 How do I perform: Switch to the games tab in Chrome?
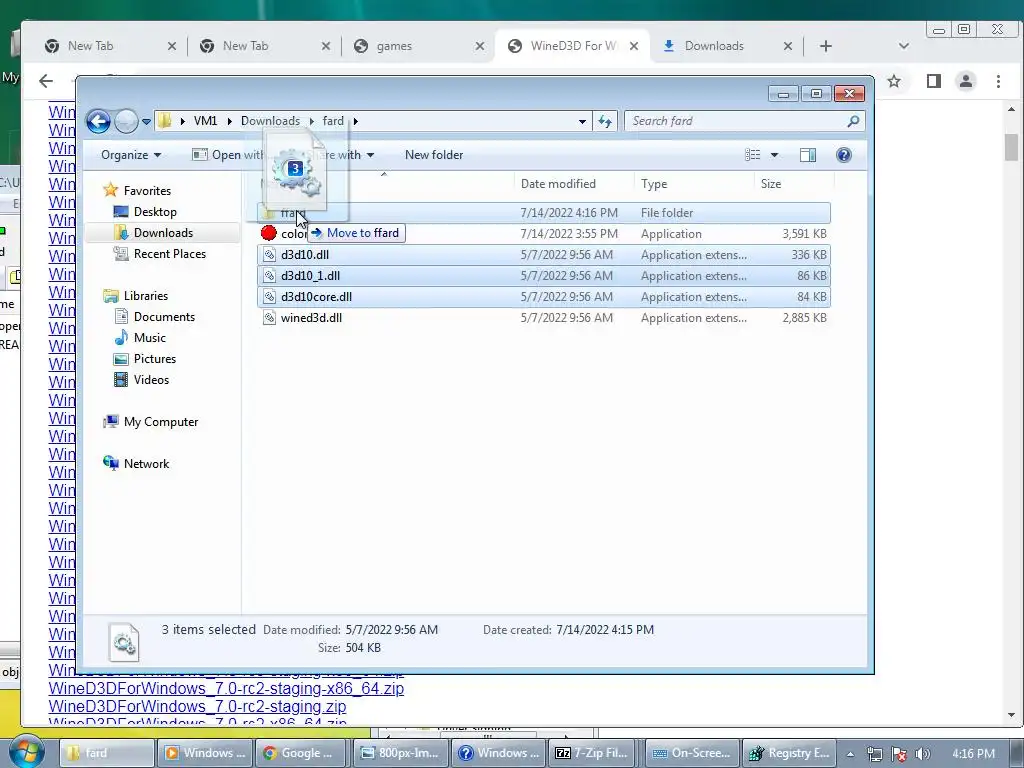pos(418,46)
